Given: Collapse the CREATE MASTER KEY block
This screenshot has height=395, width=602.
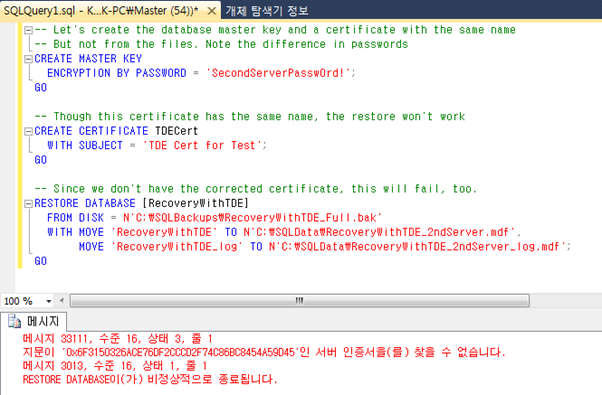Looking at the screenshot, I should 28,59.
